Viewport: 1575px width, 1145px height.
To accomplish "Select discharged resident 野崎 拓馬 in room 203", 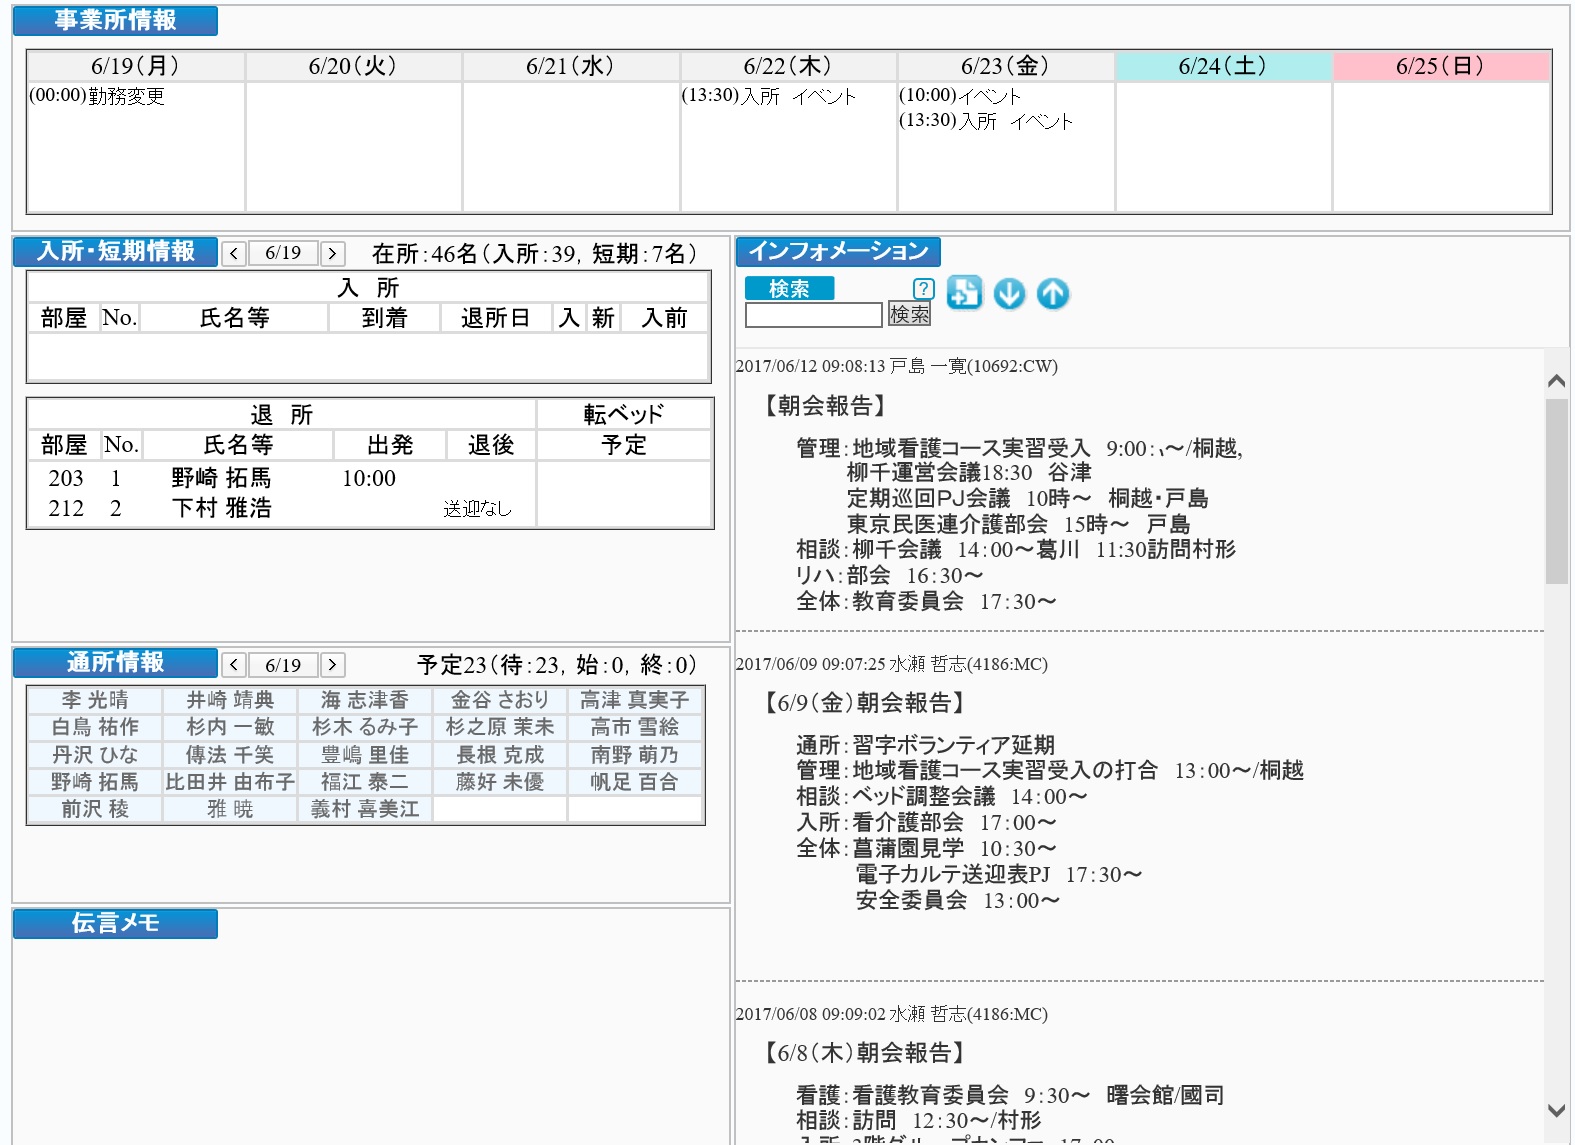I will (x=221, y=478).
